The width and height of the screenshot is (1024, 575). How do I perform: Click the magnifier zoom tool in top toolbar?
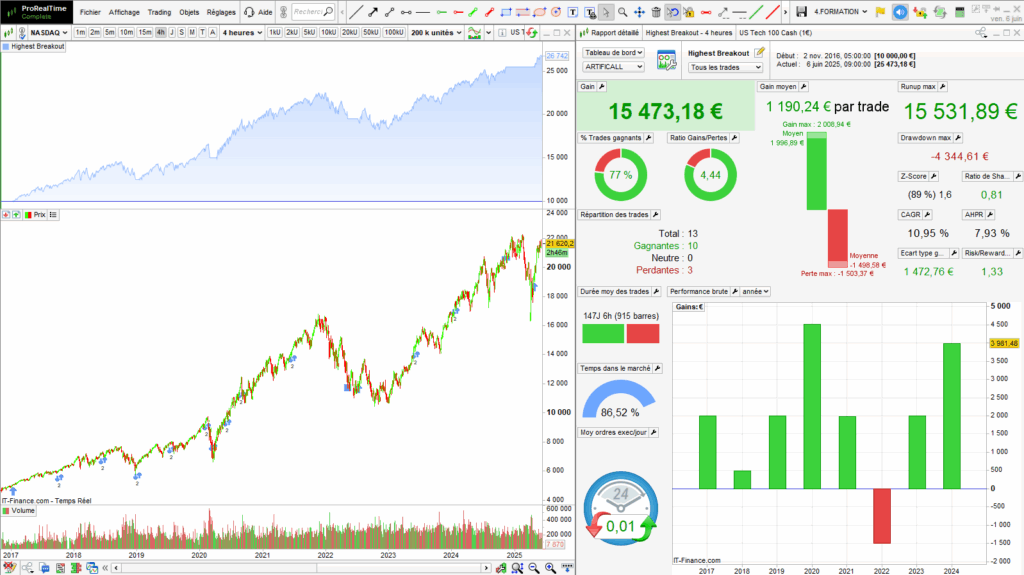pyautogui.click(x=623, y=12)
